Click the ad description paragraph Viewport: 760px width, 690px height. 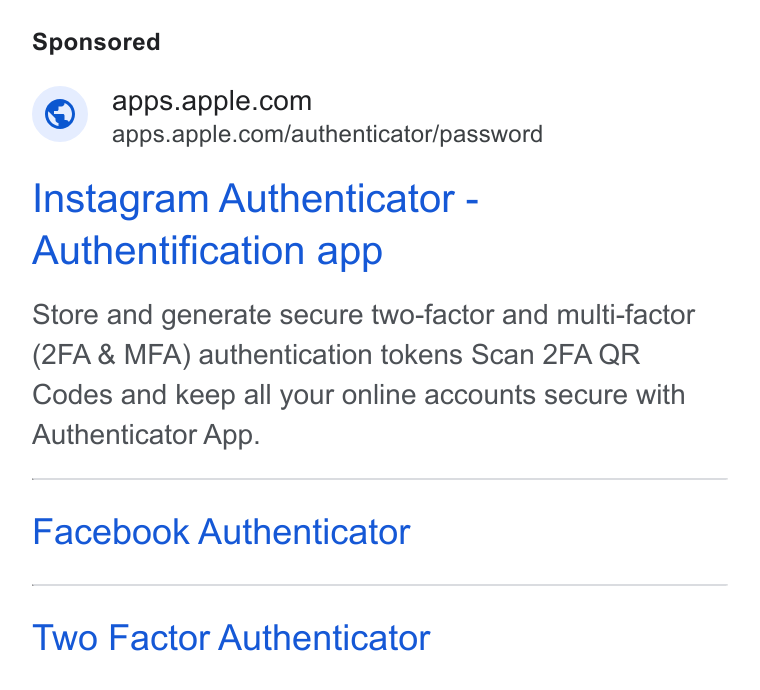point(364,375)
